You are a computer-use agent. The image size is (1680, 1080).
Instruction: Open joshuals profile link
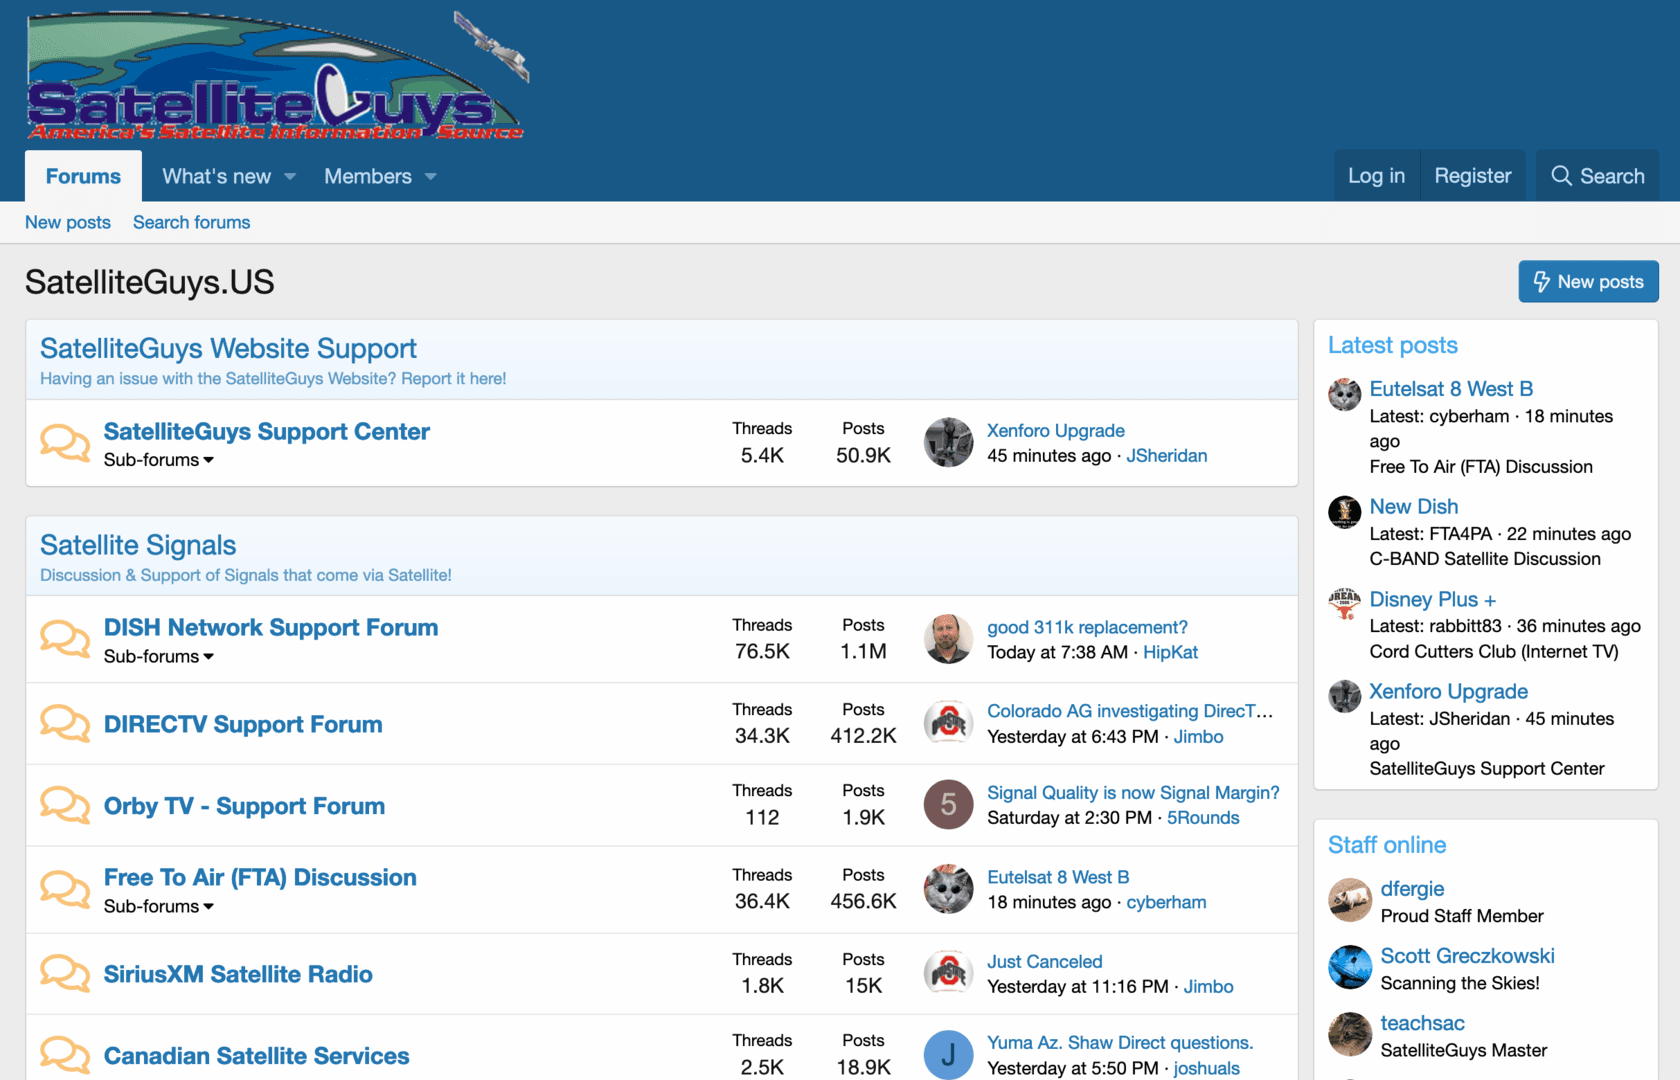coord(1206,1068)
